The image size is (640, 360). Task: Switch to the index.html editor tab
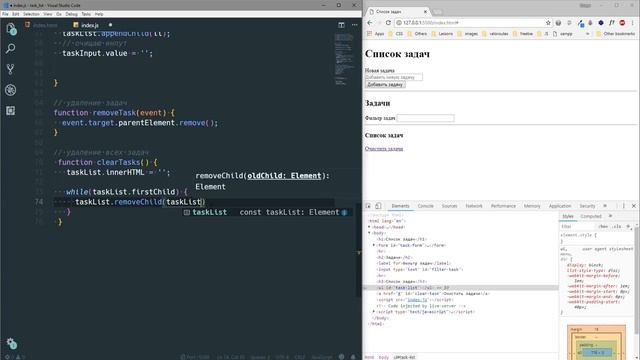42,25
